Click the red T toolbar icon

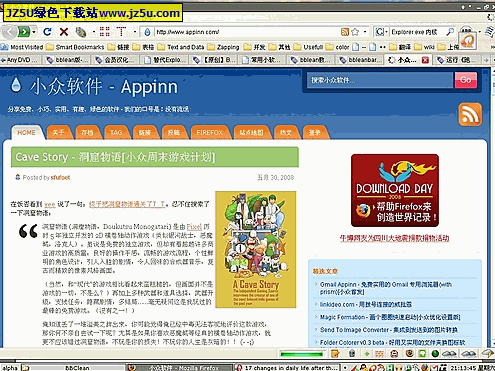(x=121, y=31)
